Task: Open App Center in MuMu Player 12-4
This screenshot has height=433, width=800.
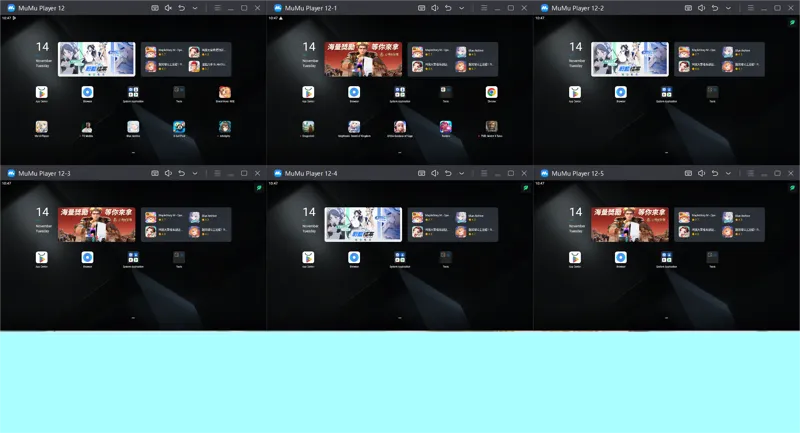Action: coord(308,258)
